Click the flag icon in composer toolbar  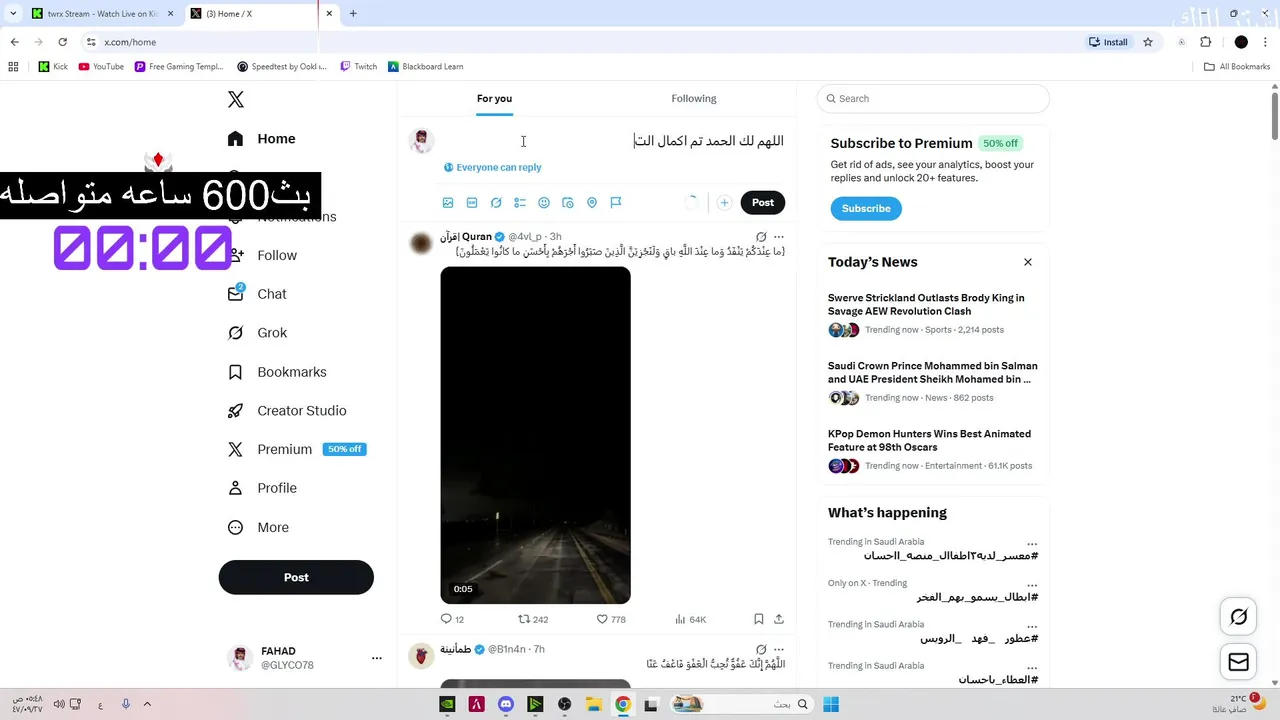[616, 202]
